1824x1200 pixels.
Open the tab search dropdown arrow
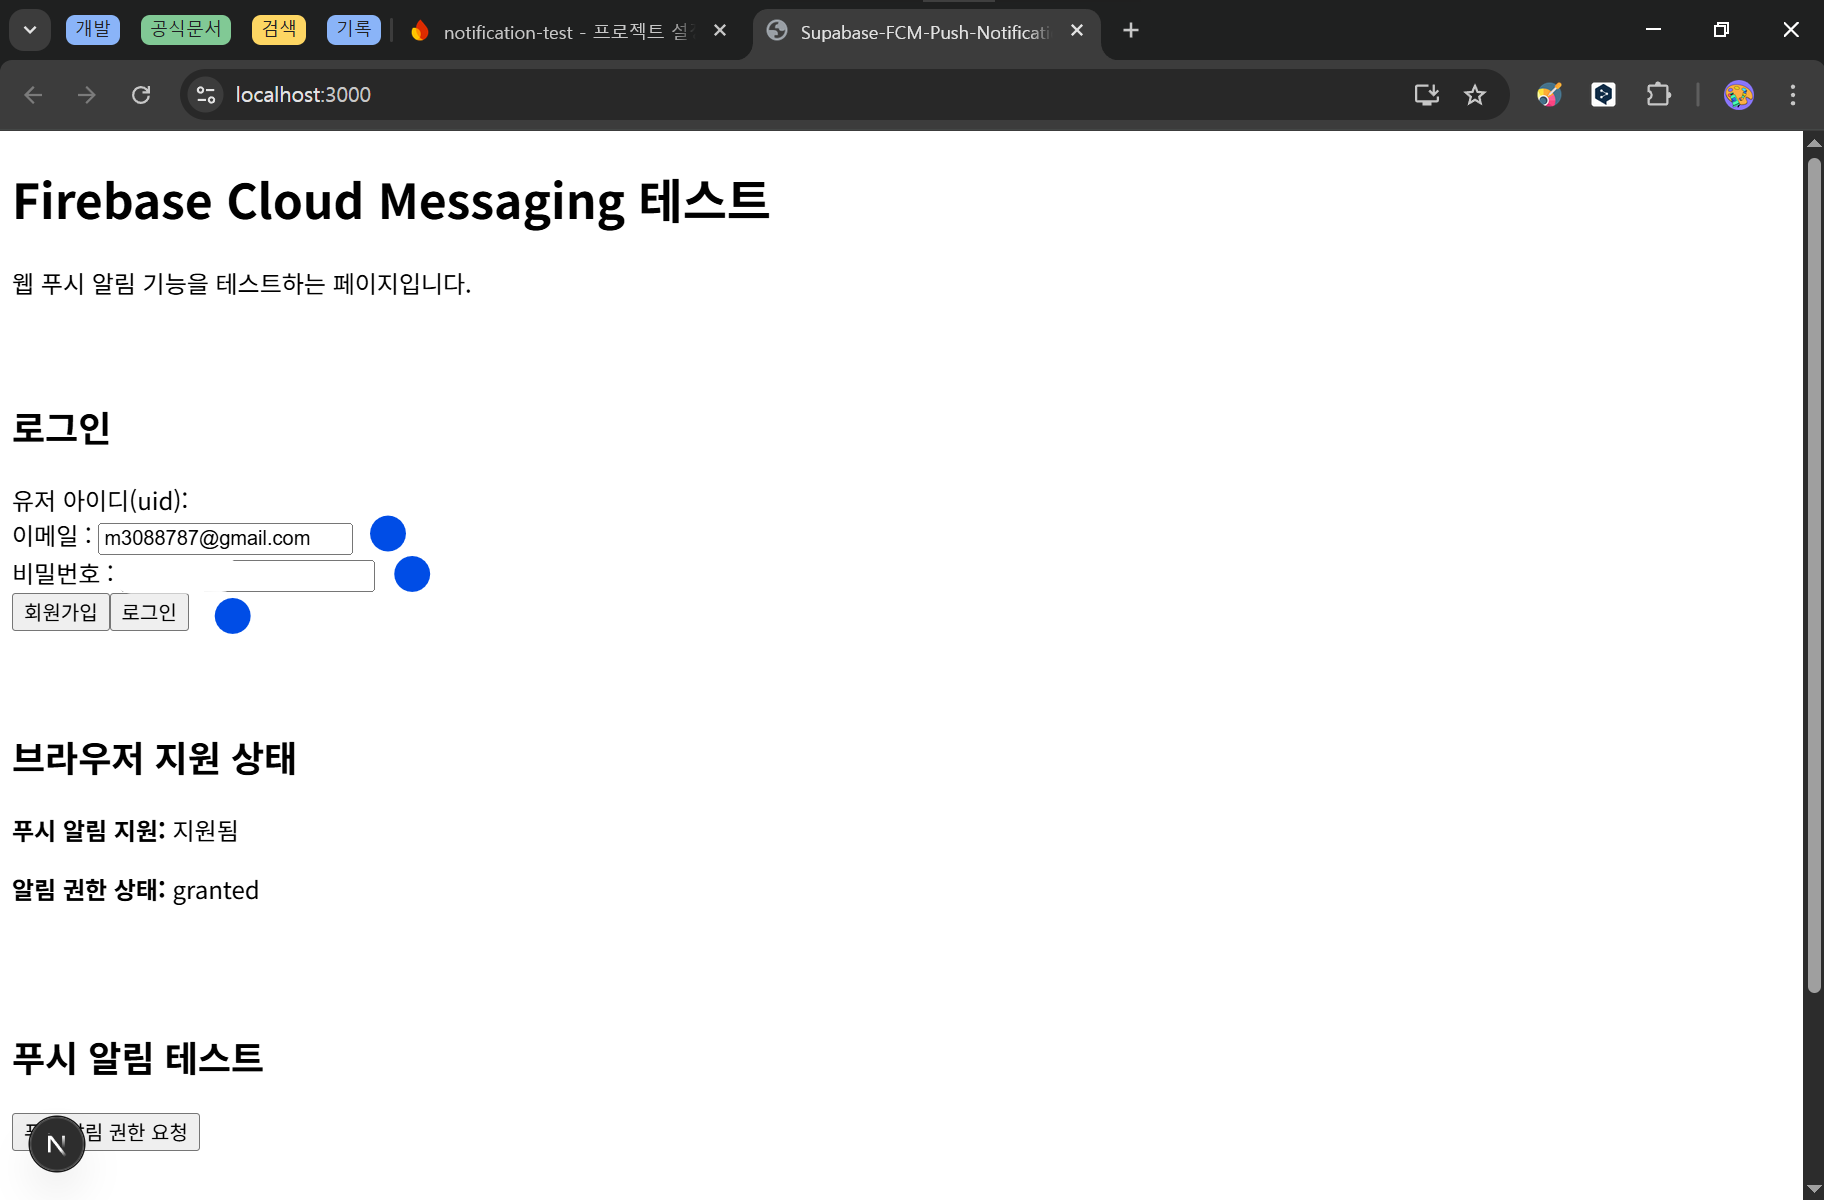[x=30, y=30]
